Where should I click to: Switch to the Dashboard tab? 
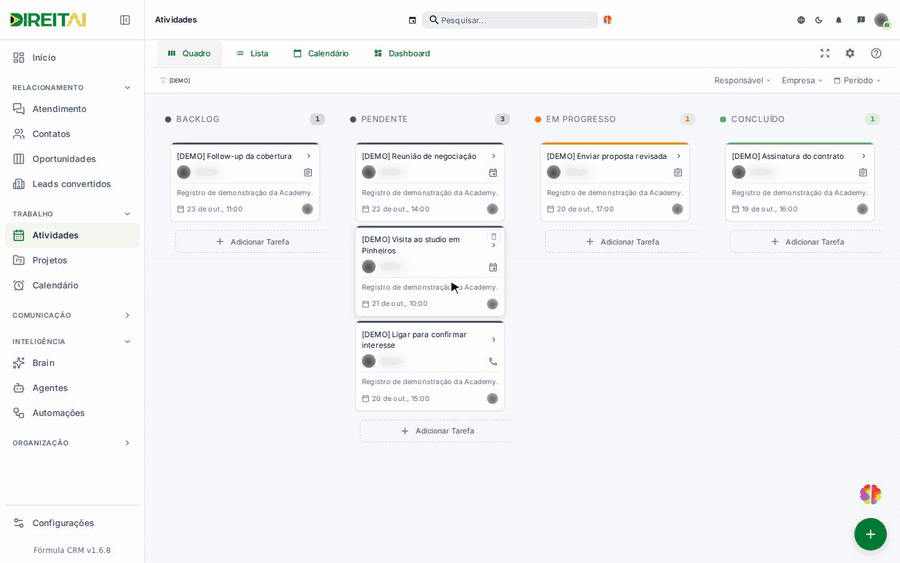402,53
